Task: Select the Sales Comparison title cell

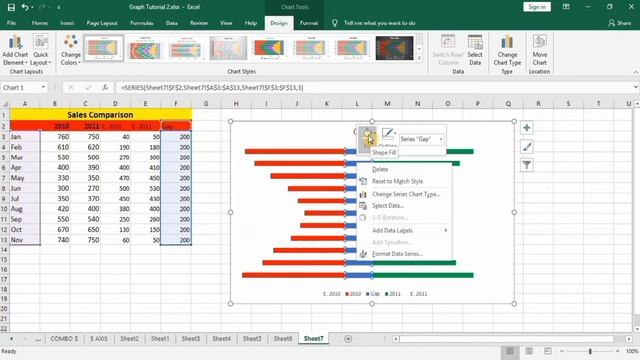Action: click(x=100, y=115)
